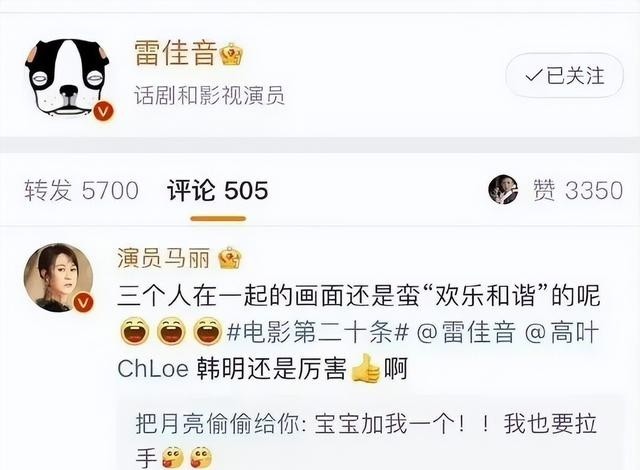This screenshot has height=470, width=640.
Task: Tap the 演员马丽 username
Action: (163, 258)
